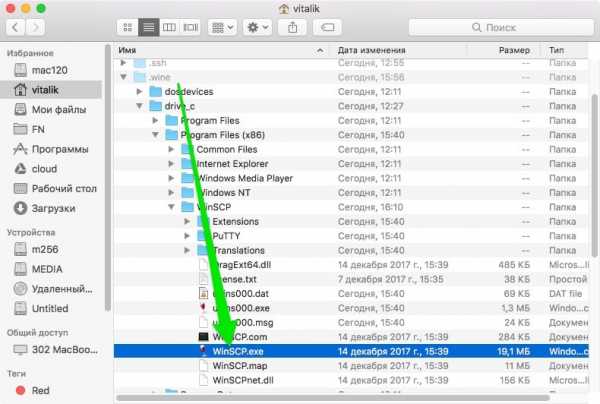Select Рабочий стол in the sidebar
Screen dimensions: 600x404
(64, 188)
